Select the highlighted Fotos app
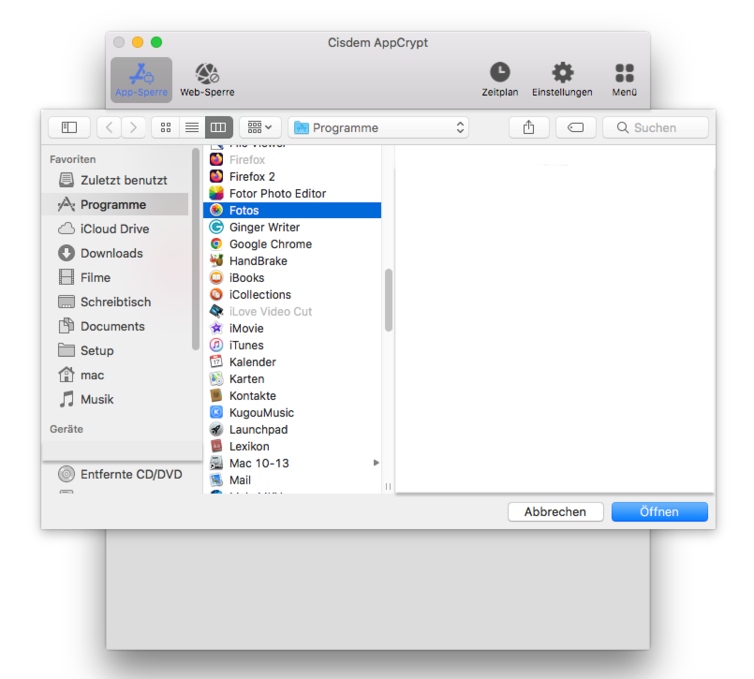Image resolution: width=754 pixels, height=679 pixels. point(292,210)
